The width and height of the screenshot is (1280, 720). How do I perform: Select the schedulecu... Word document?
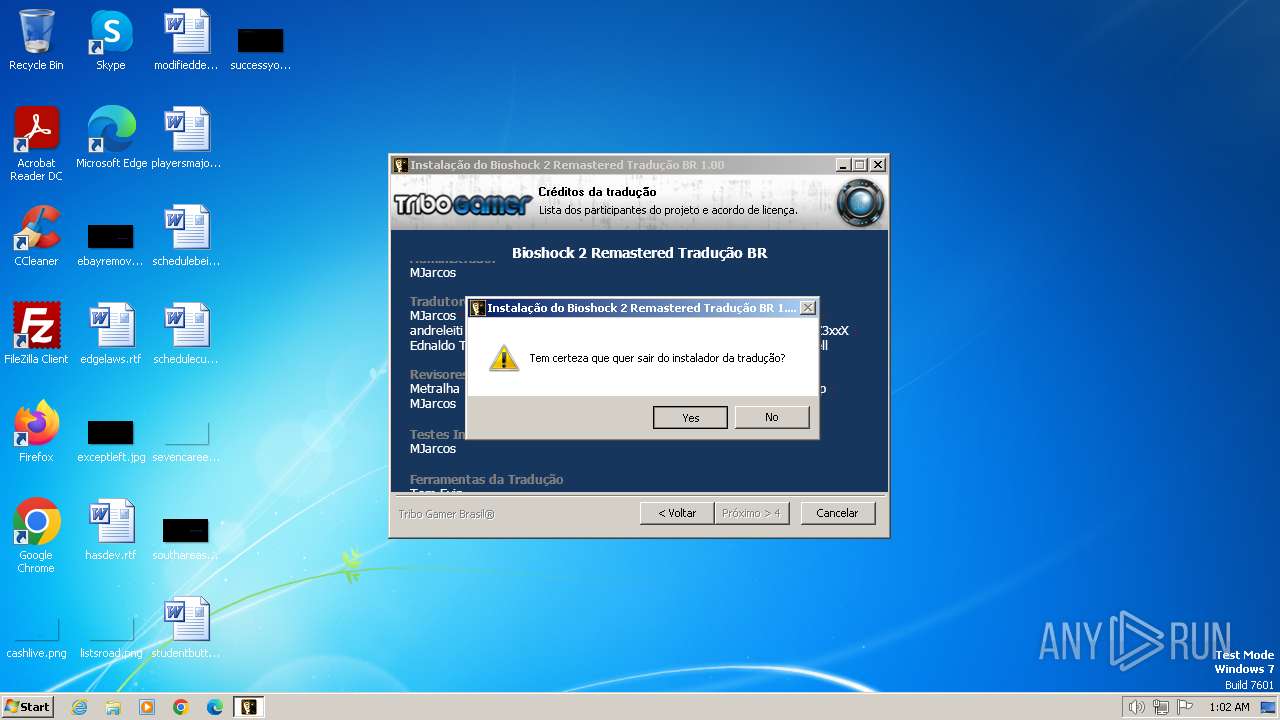click(186, 334)
